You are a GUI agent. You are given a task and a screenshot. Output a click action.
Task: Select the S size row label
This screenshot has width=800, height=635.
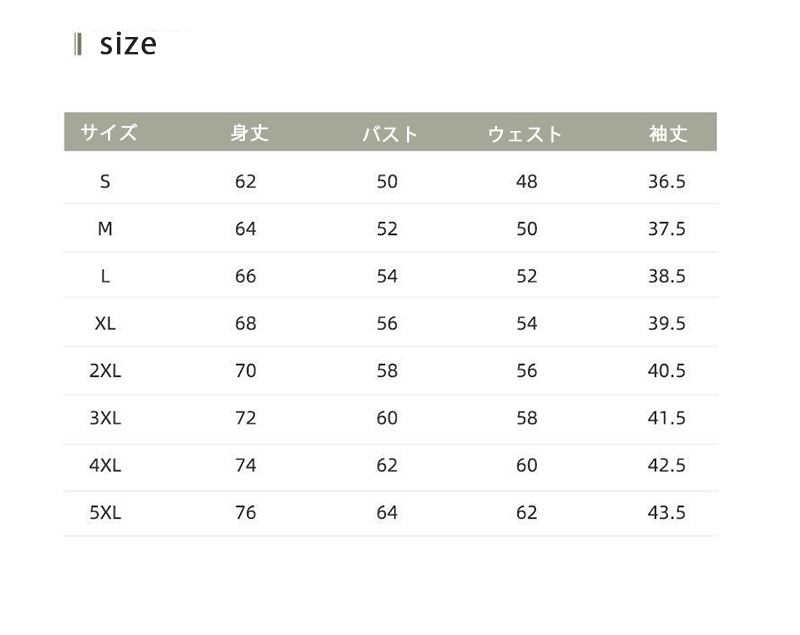click(106, 181)
